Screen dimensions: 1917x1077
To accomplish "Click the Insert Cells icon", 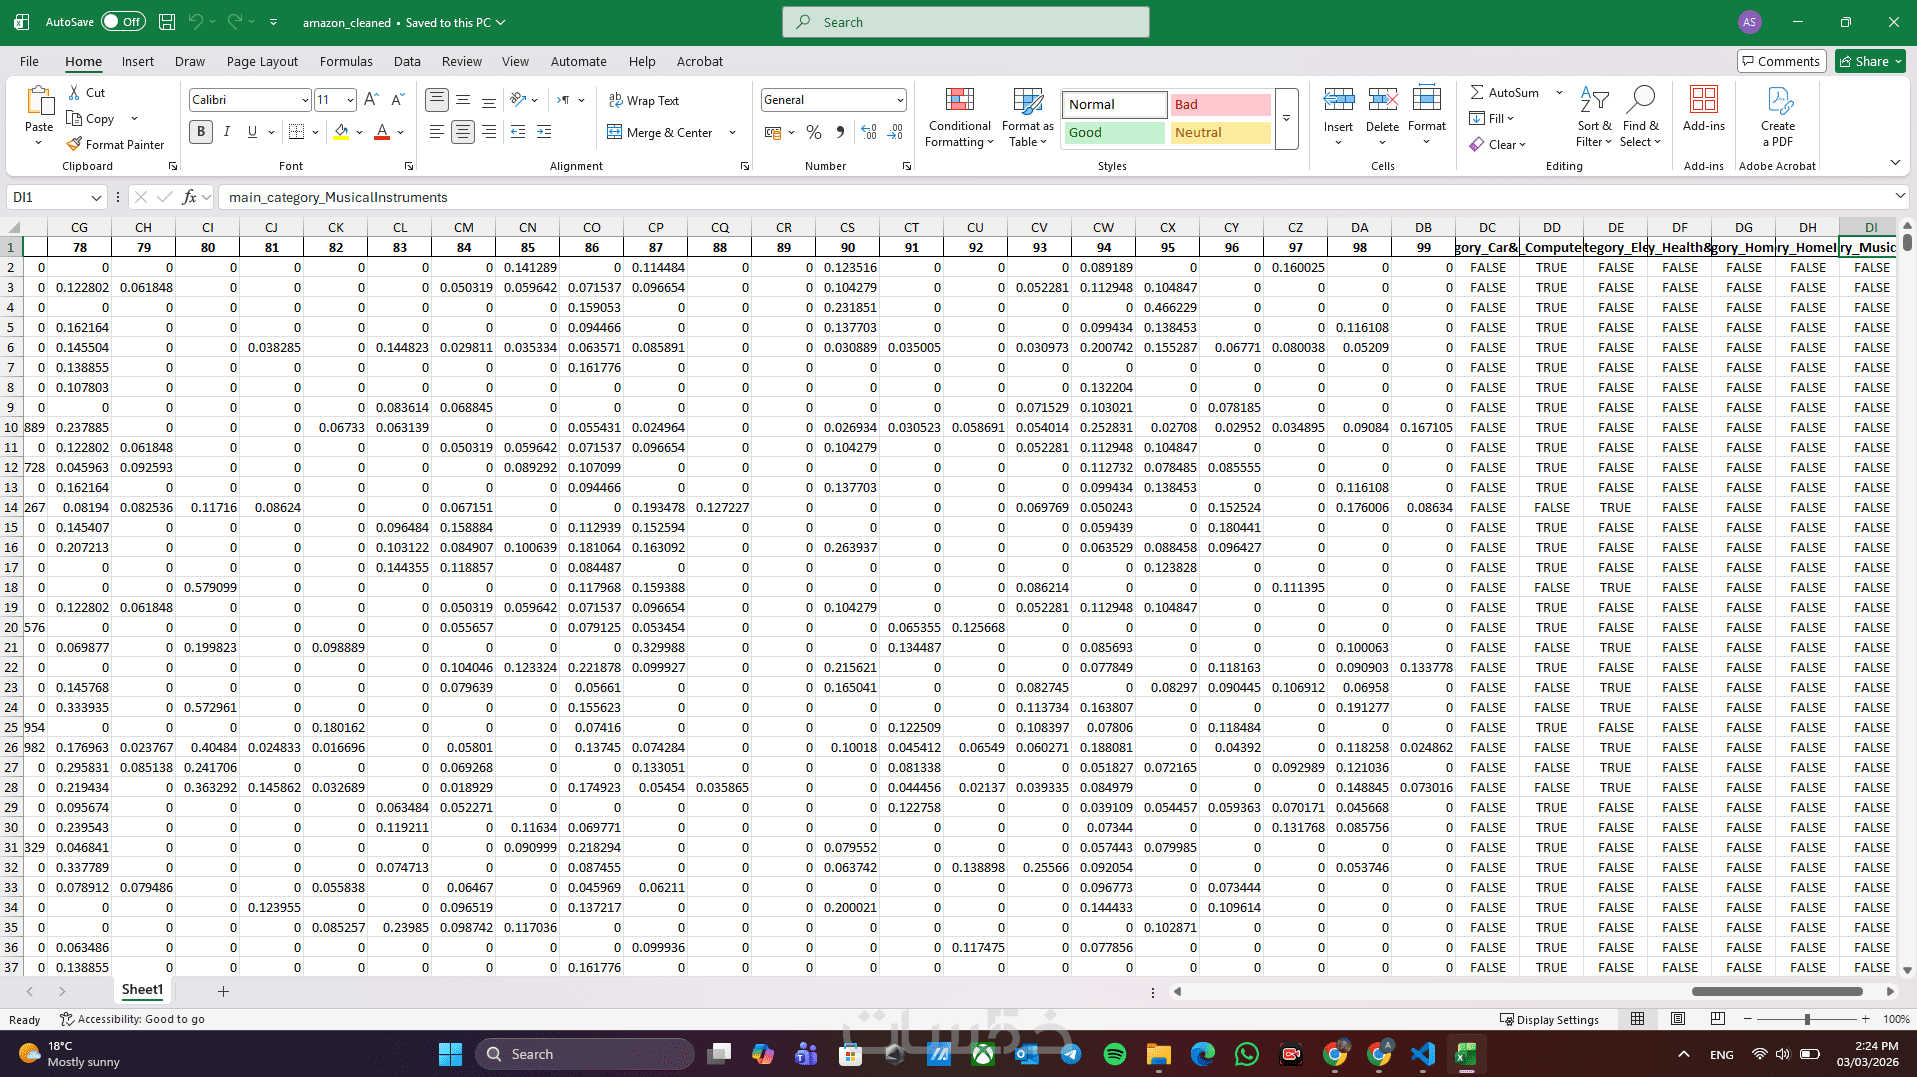I will click(1339, 100).
